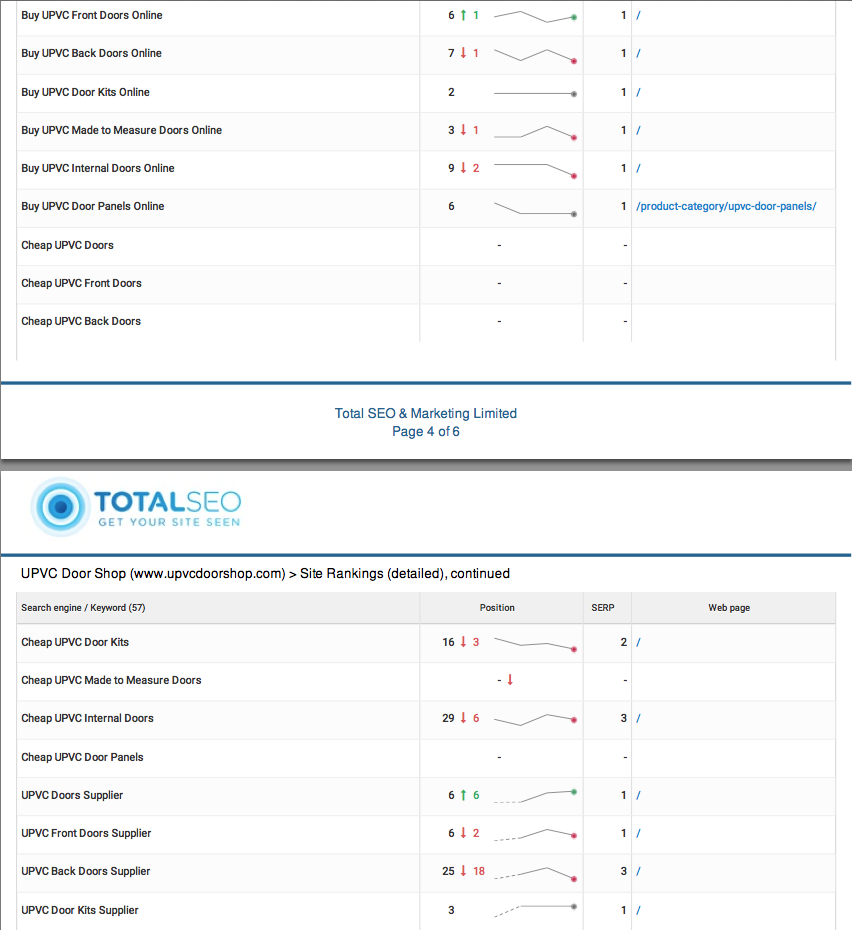This screenshot has width=852, height=930.
Task: Select keyword 'Buy UPVC Front Doors Online'
Action: point(92,15)
